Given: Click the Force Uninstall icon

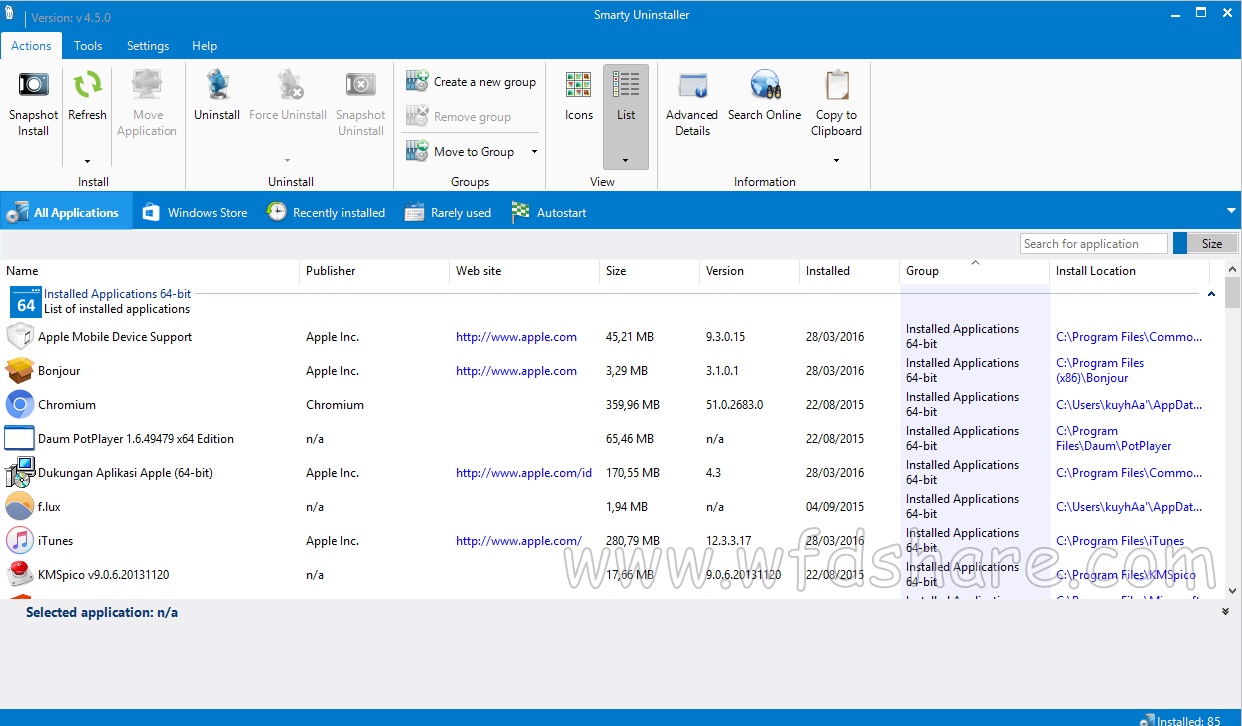Looking at the screenshot, I should click(x=288, y=86).
